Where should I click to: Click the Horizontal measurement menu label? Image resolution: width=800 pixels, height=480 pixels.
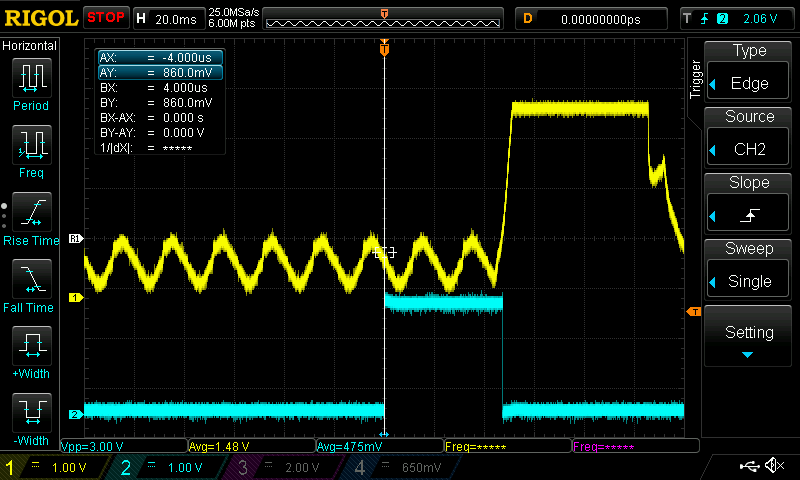click(30, 46)
